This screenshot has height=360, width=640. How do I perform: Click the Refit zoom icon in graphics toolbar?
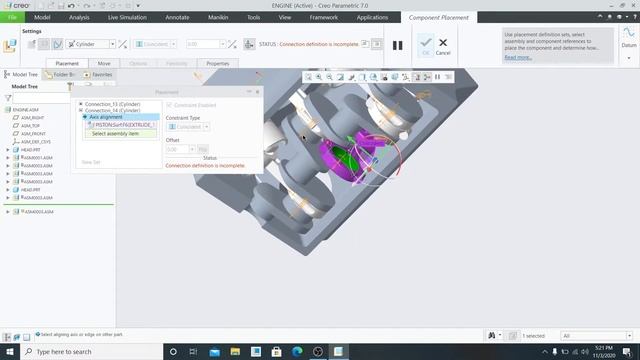(x=308, y=77)
